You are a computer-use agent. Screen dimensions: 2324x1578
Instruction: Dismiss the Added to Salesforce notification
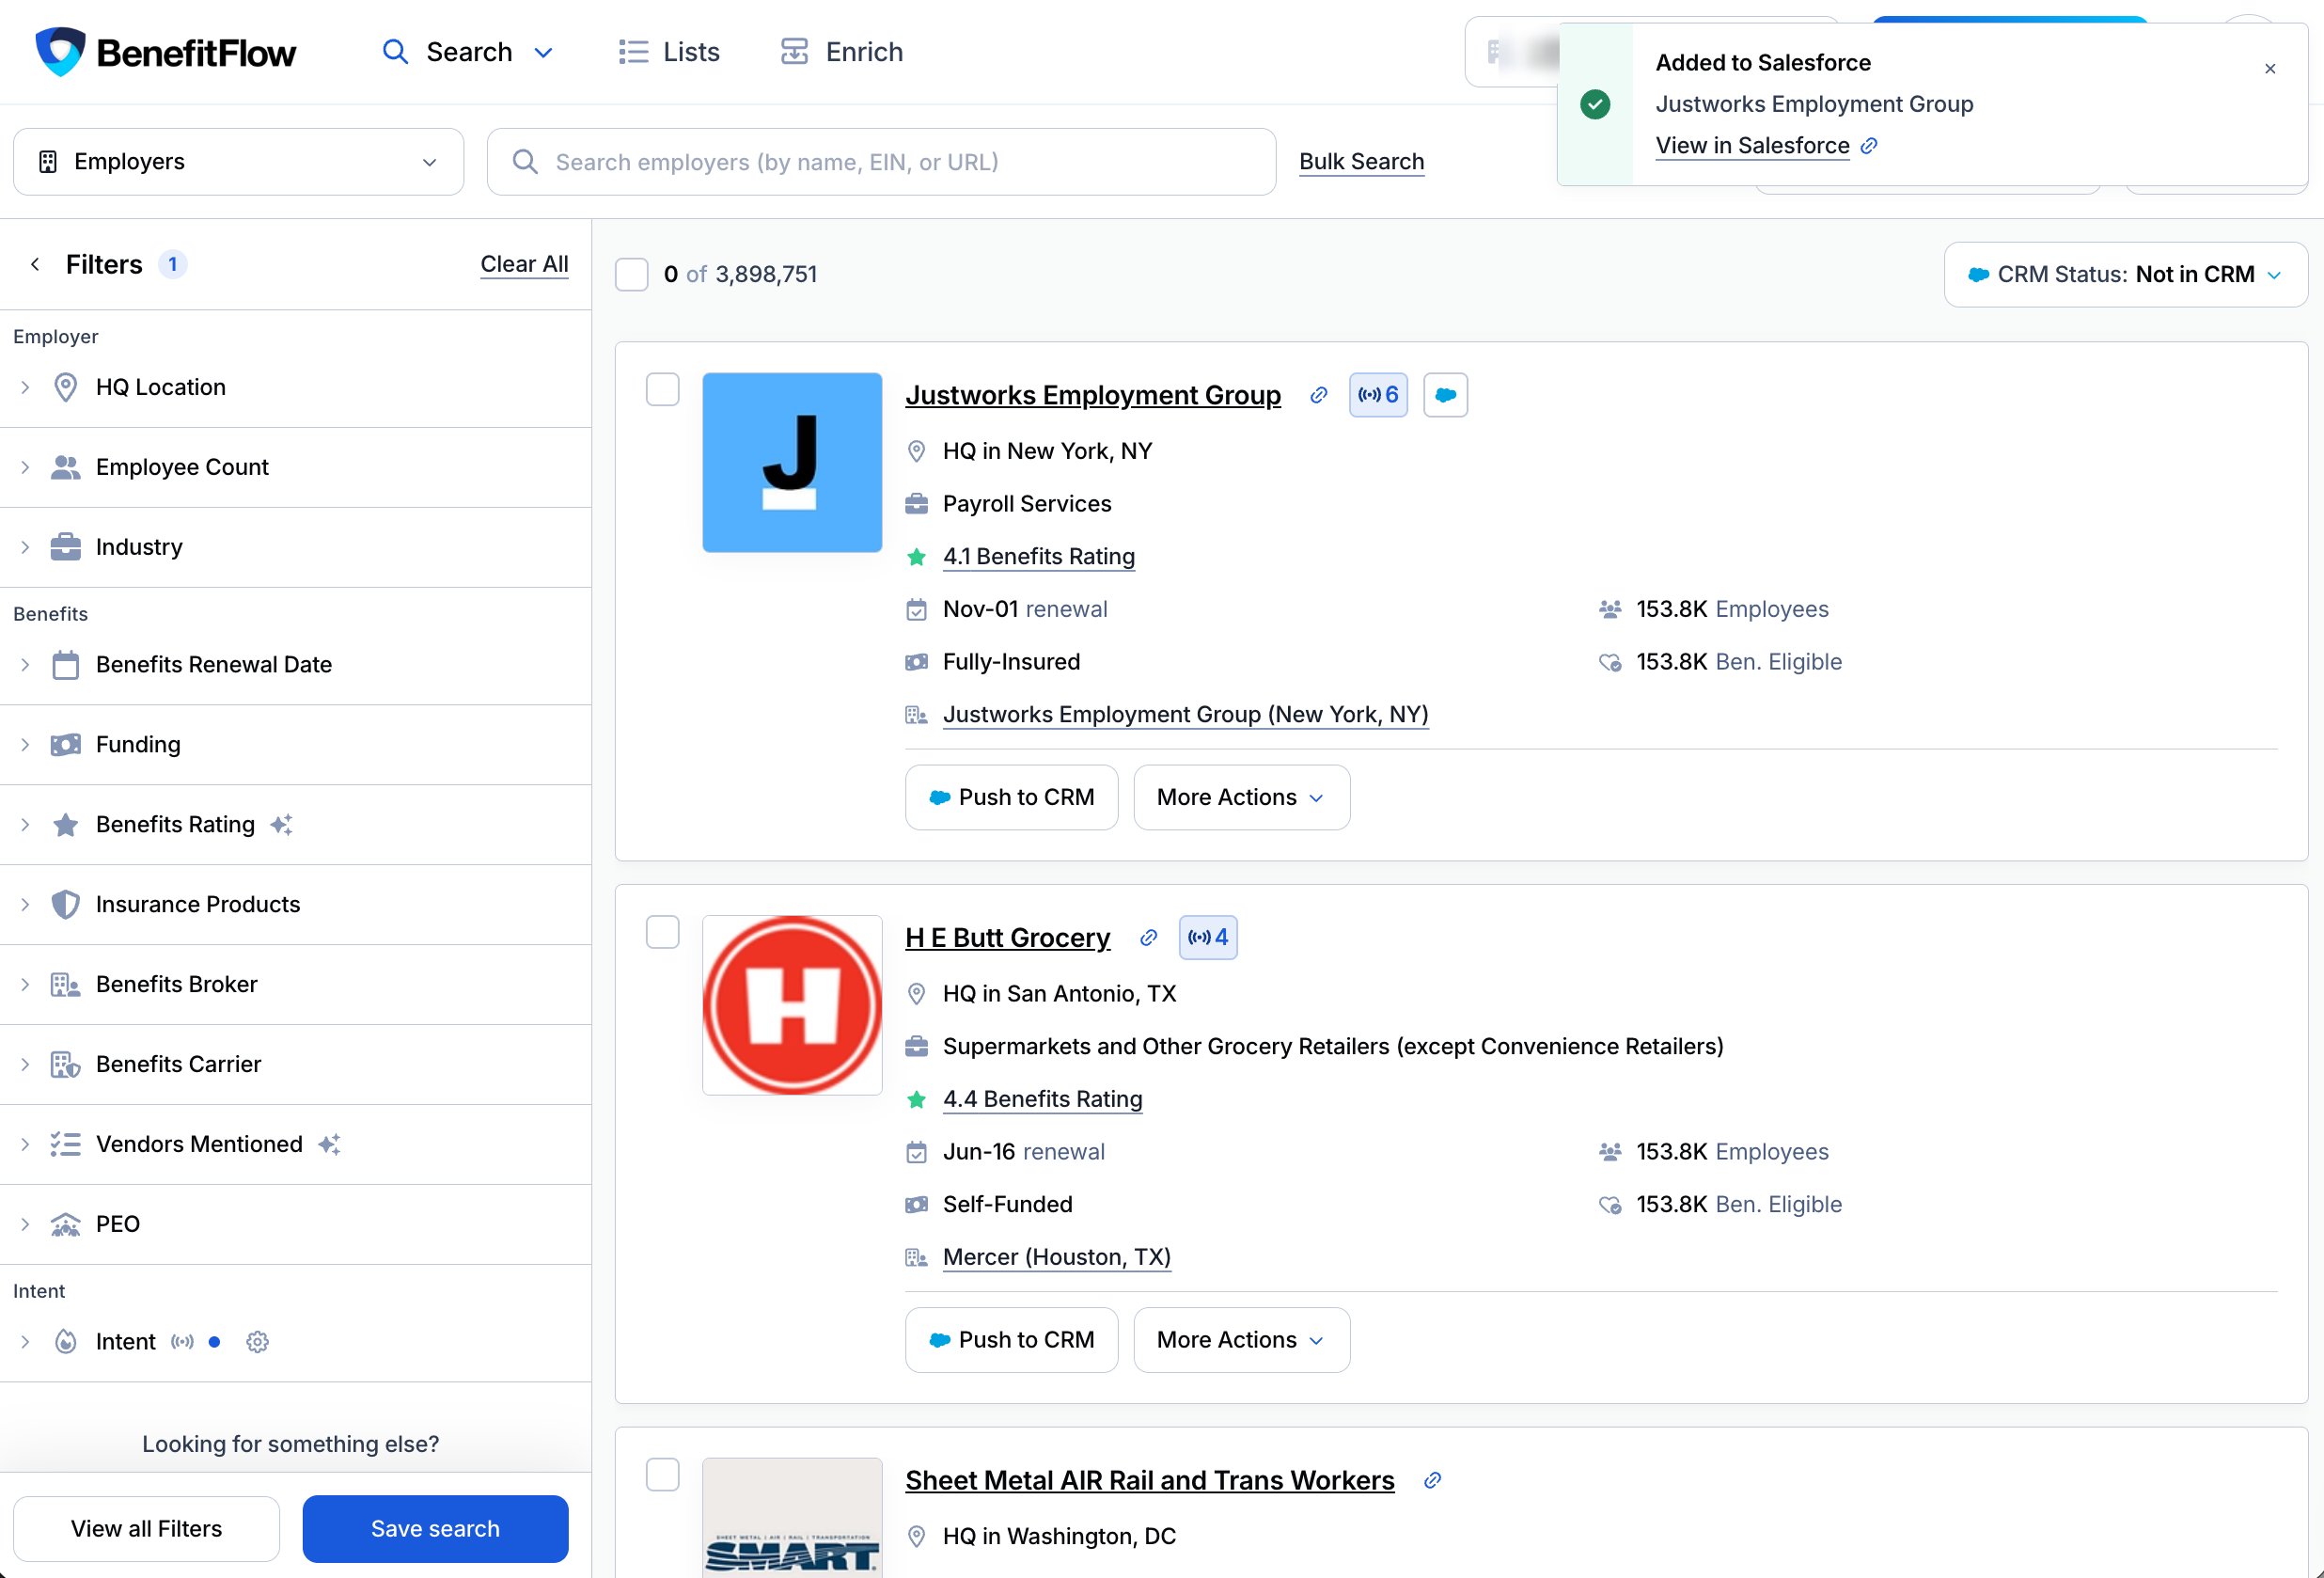click(2270, 68)
